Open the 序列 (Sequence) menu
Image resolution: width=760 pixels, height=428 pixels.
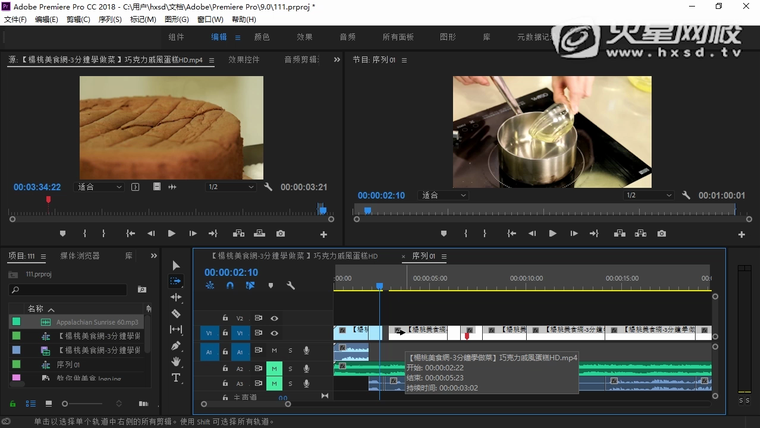tap(108, 19)
